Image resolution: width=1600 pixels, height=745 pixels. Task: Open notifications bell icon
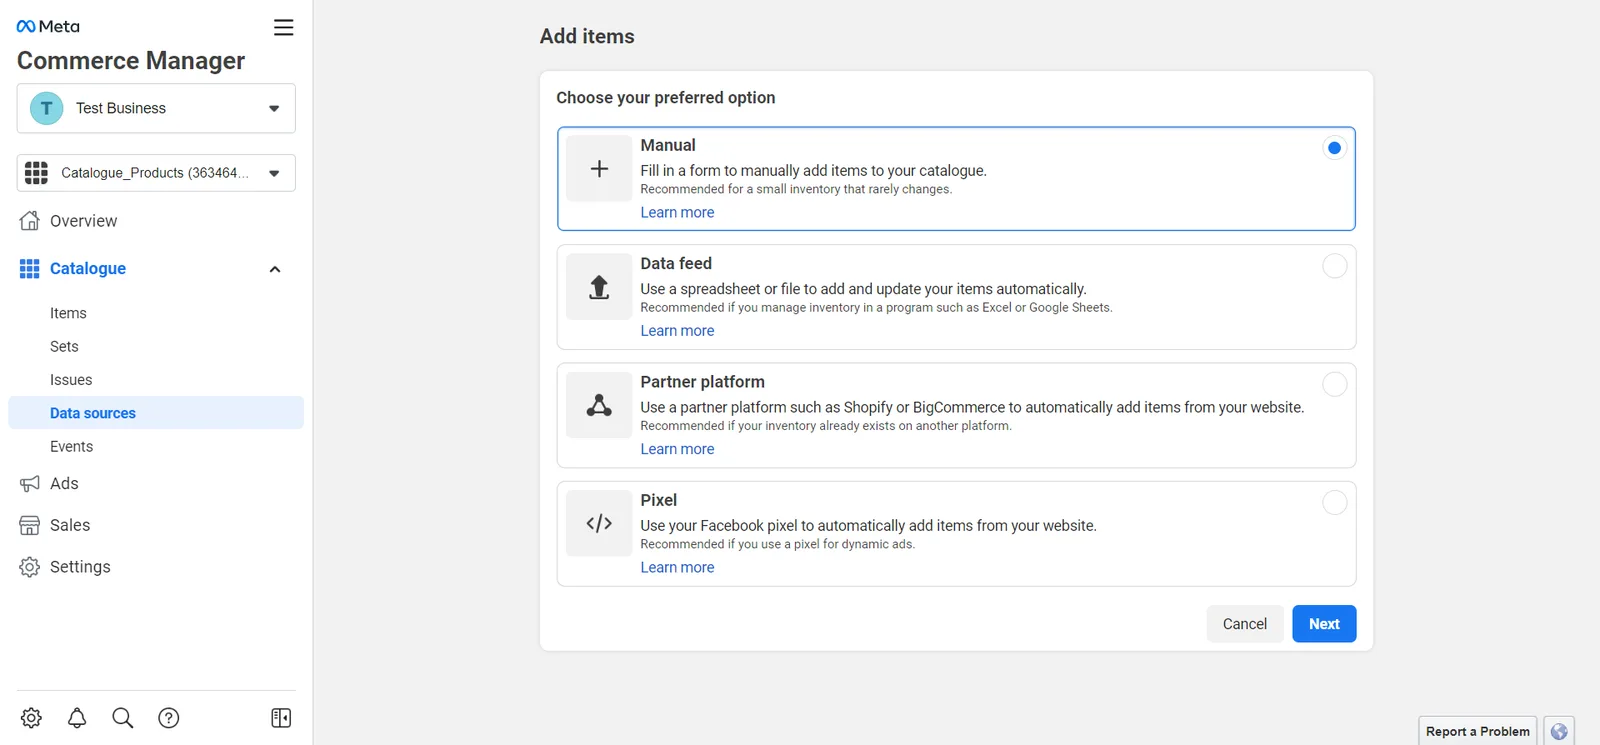click(x=77, y=718)
